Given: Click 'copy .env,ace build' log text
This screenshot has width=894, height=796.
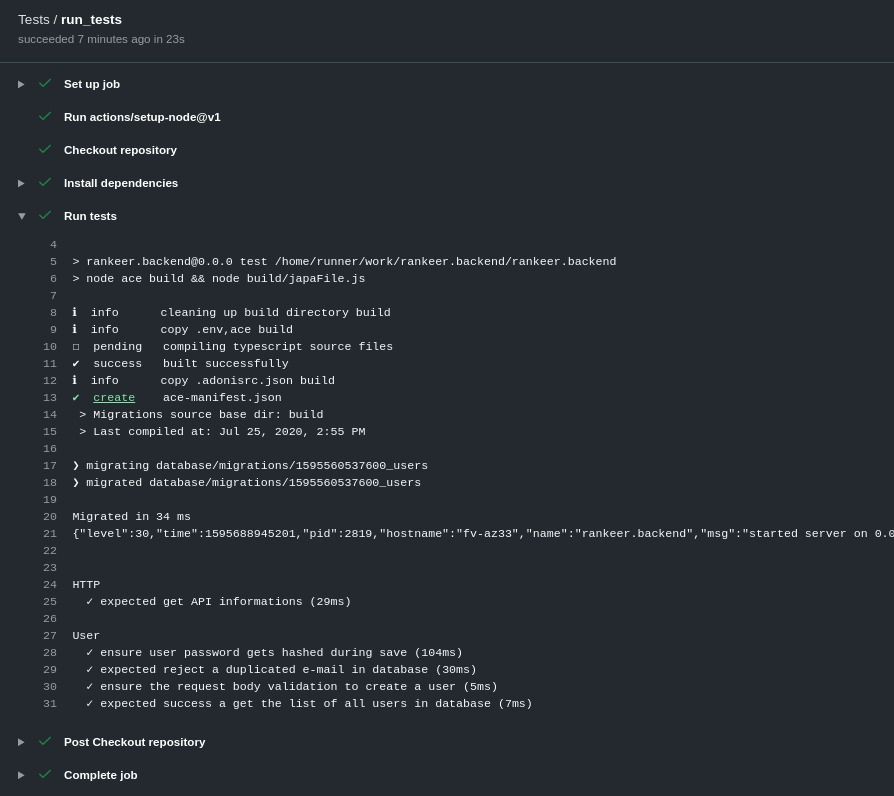Looking at the screenshot, I should (226, 330).
